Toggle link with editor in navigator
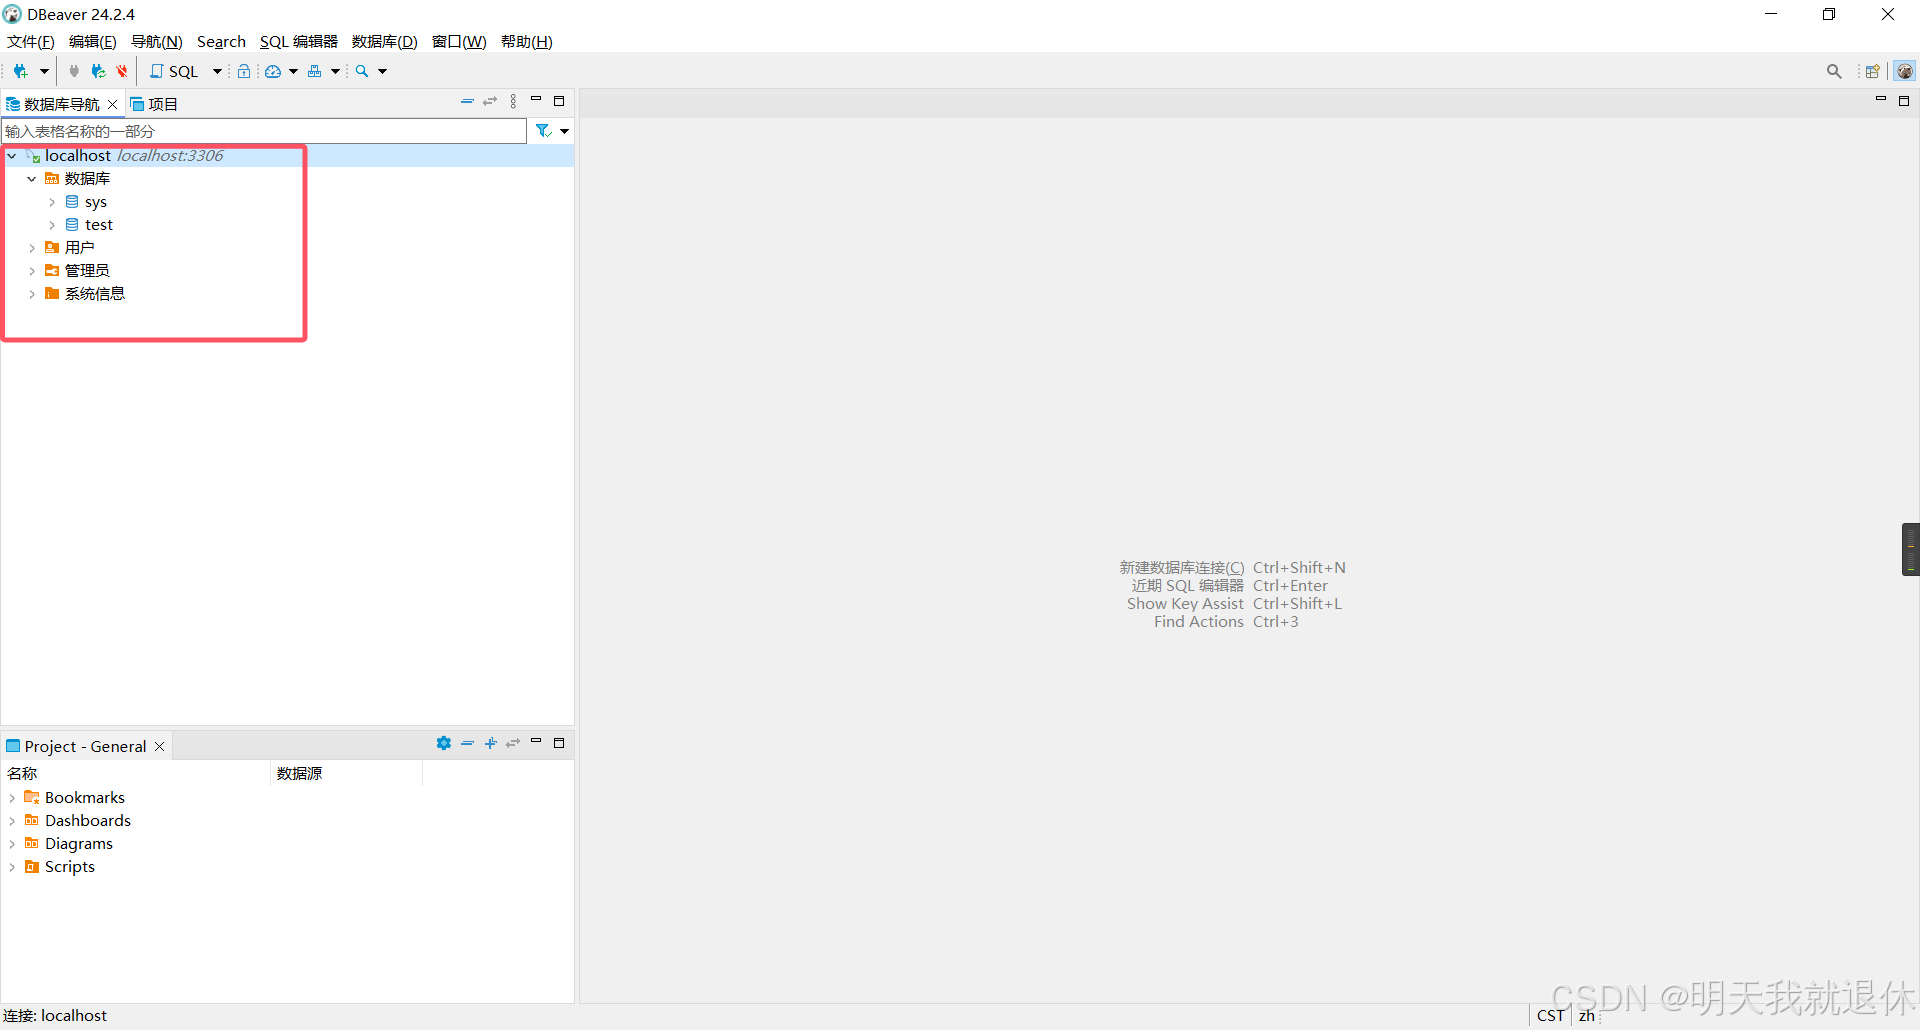The height and width of the screenshot is (1030, 1920). 490,102
